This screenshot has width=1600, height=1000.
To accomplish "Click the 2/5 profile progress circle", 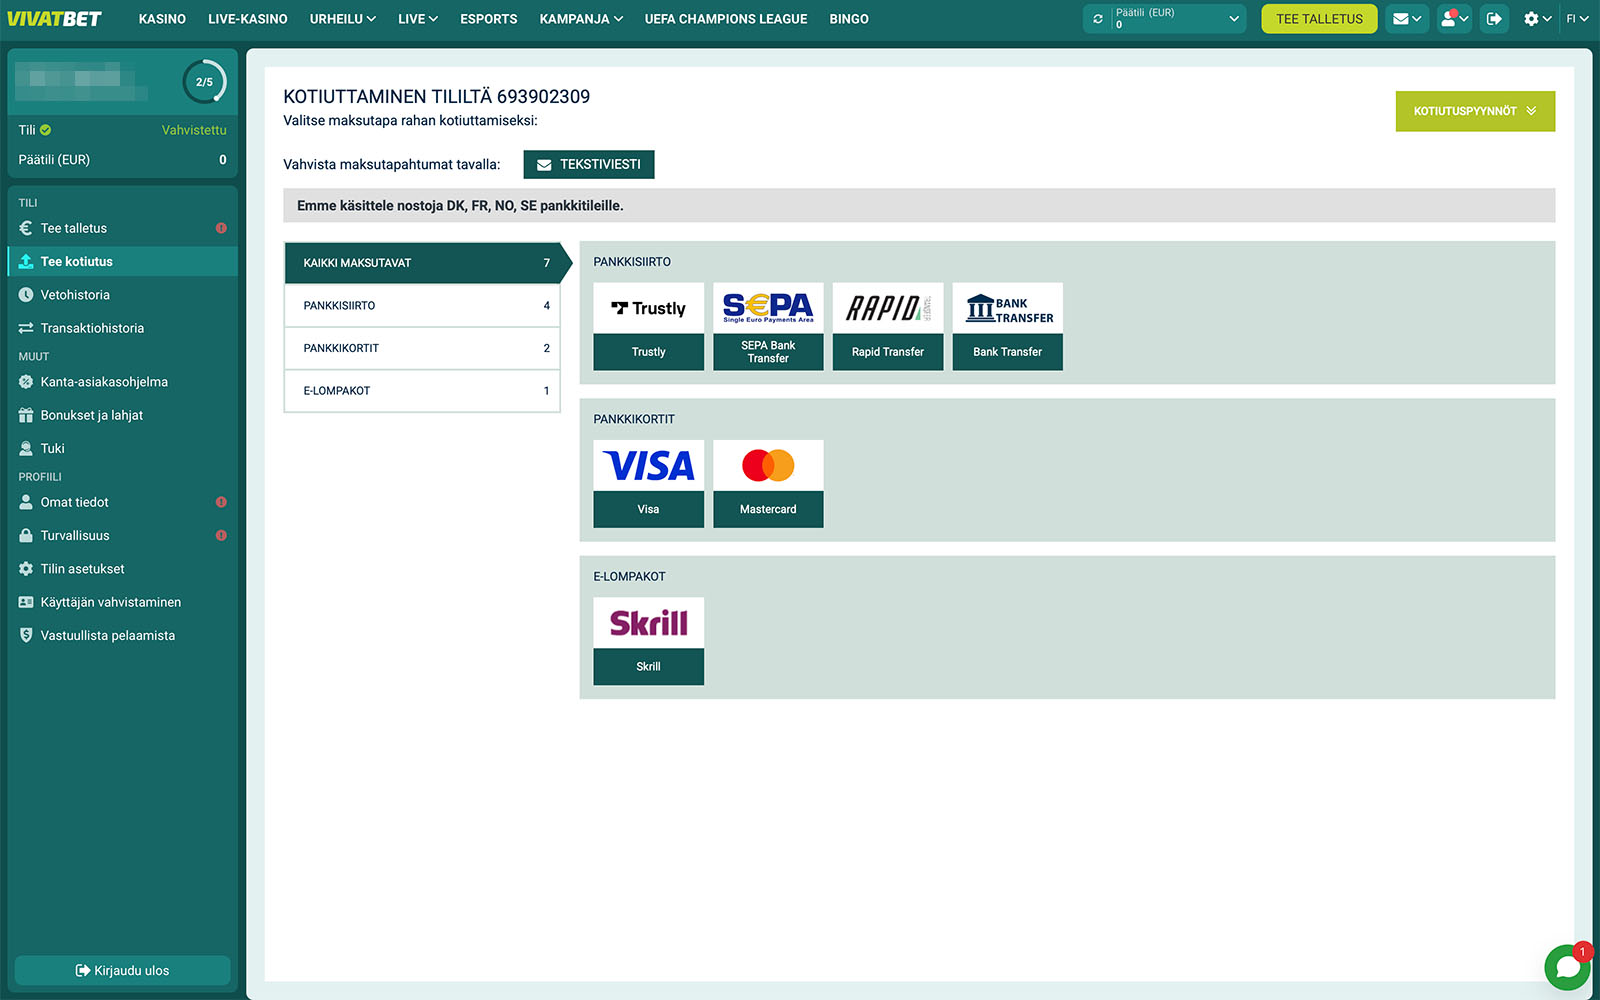I will click(204, 82).
